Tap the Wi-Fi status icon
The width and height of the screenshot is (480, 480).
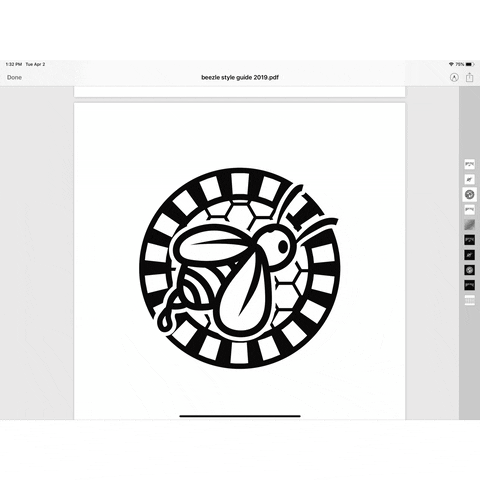451,64
